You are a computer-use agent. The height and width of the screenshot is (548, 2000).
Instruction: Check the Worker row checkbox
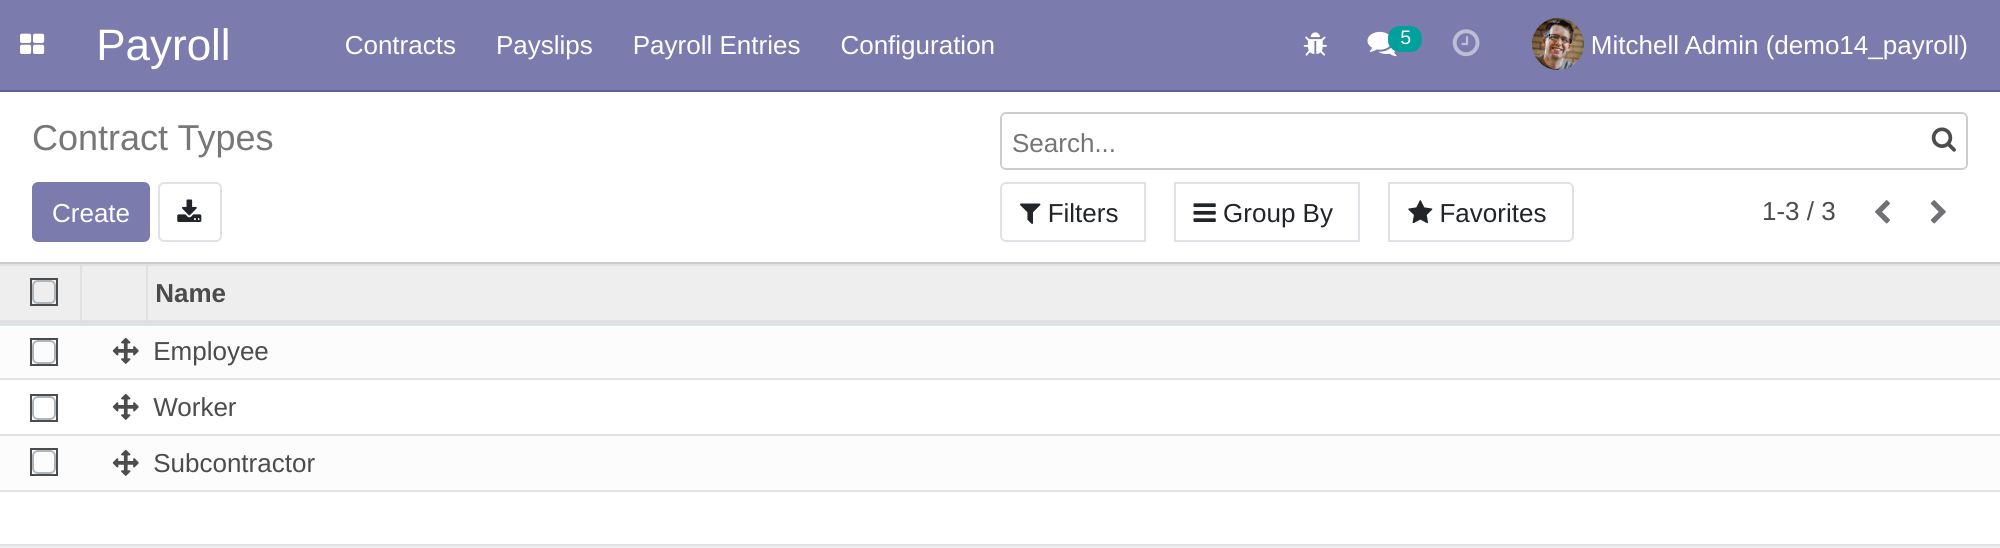click(44, 408)
